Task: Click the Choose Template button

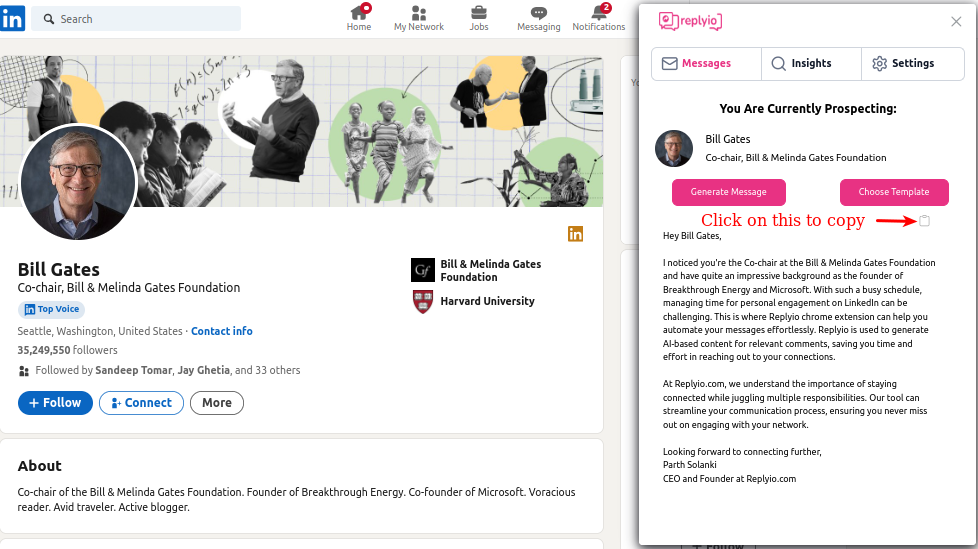Action: click(893, 192)
